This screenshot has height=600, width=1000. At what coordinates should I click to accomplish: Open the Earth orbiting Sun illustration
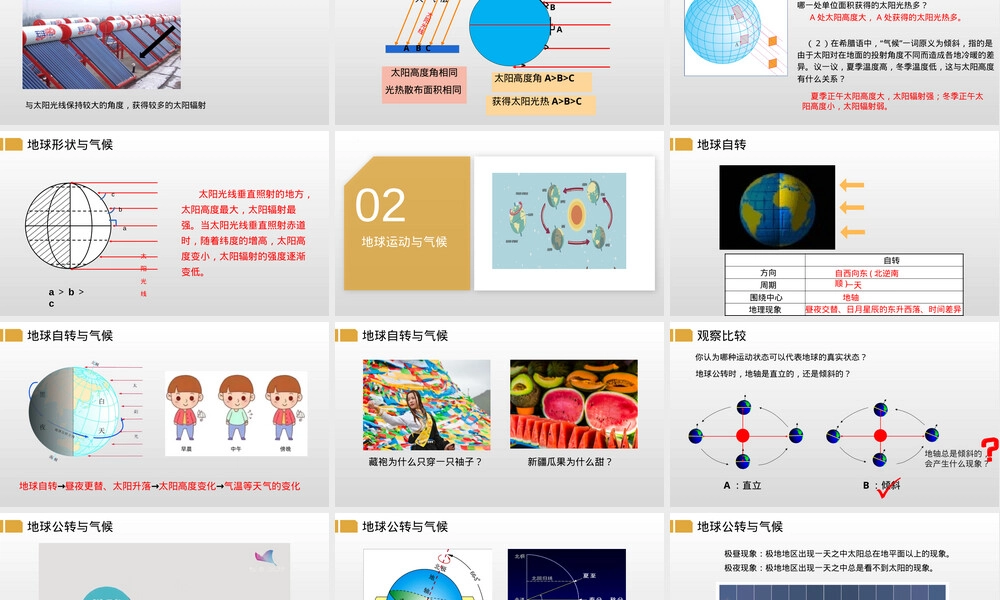(559, 221)
